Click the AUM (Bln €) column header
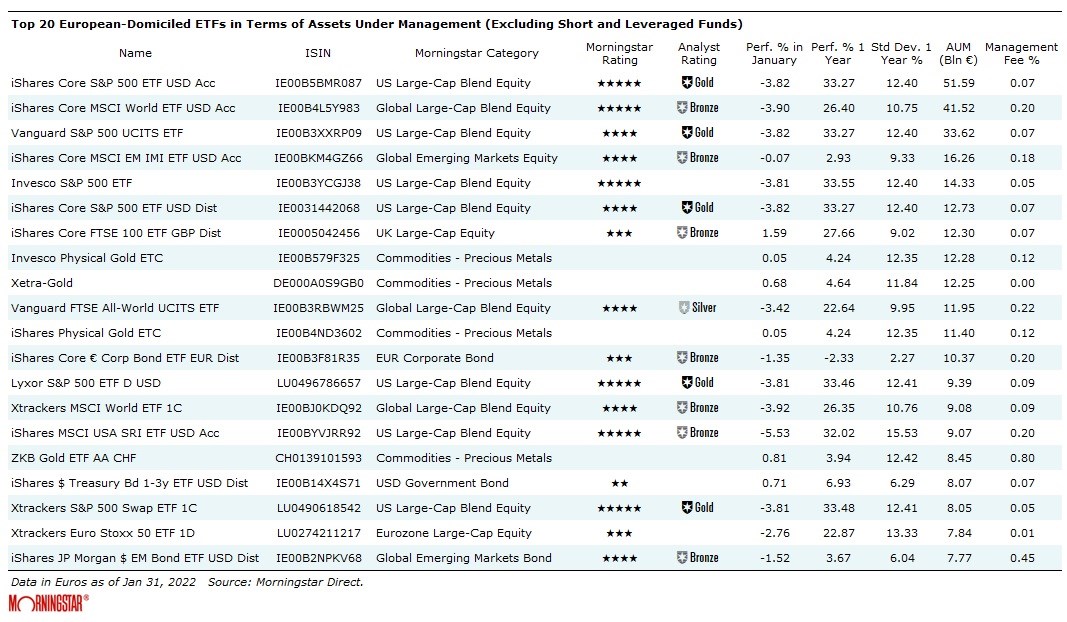This screenshot has width=1067, height=622. tap(958, 53)
